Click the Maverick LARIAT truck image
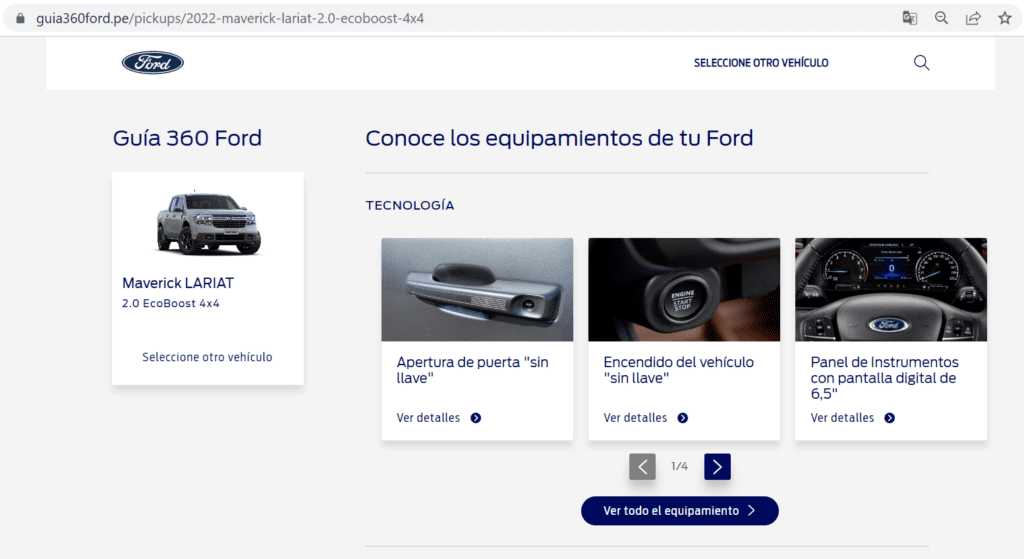 click(208, 222)
